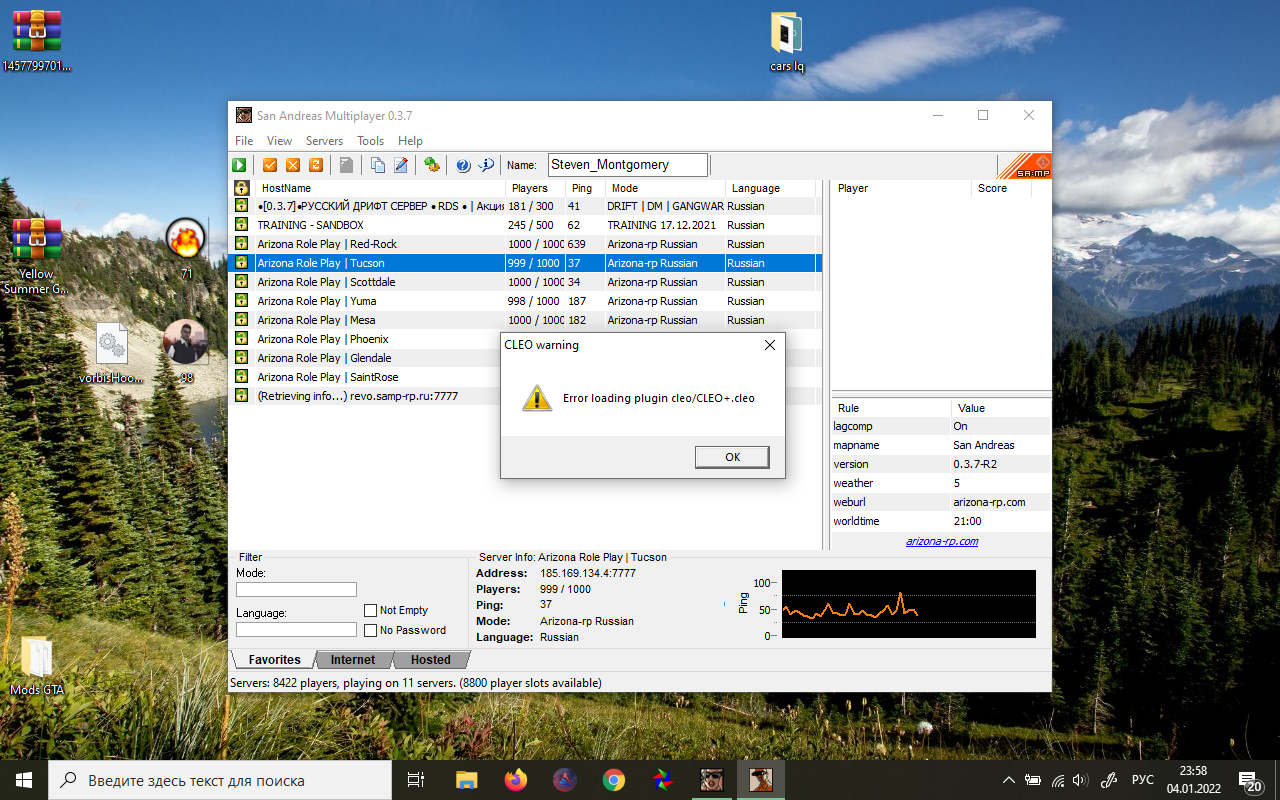Select the 'Arizona Role Play | Scottdale' server row
Screen dimensions: 1280x800
525,282
